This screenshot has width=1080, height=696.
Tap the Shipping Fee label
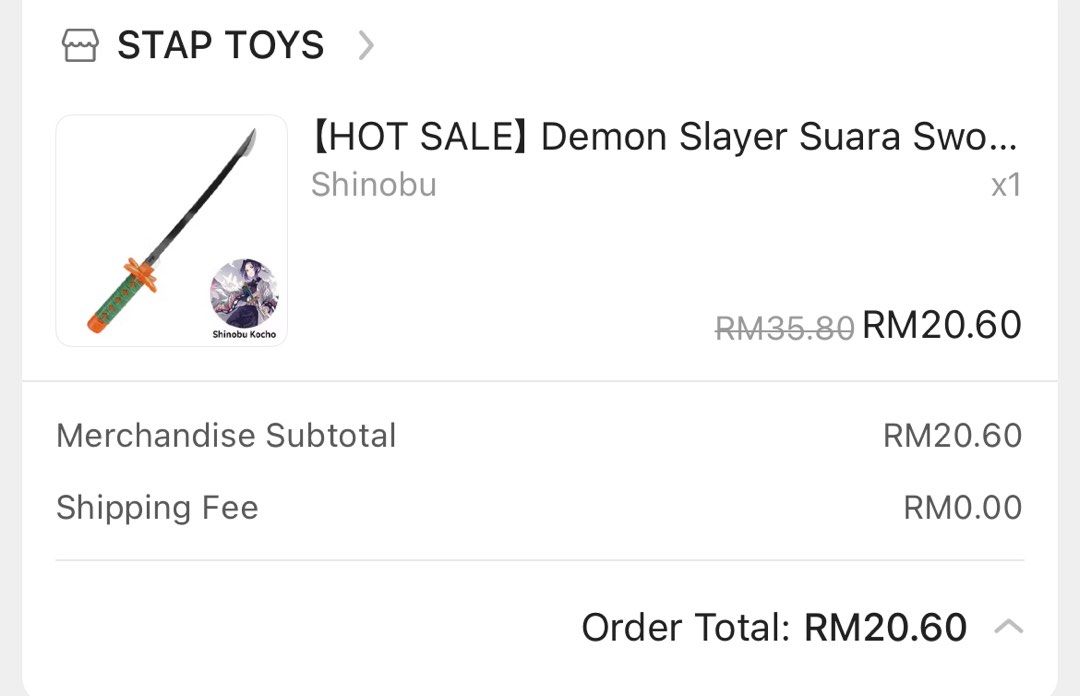(157, 507)
